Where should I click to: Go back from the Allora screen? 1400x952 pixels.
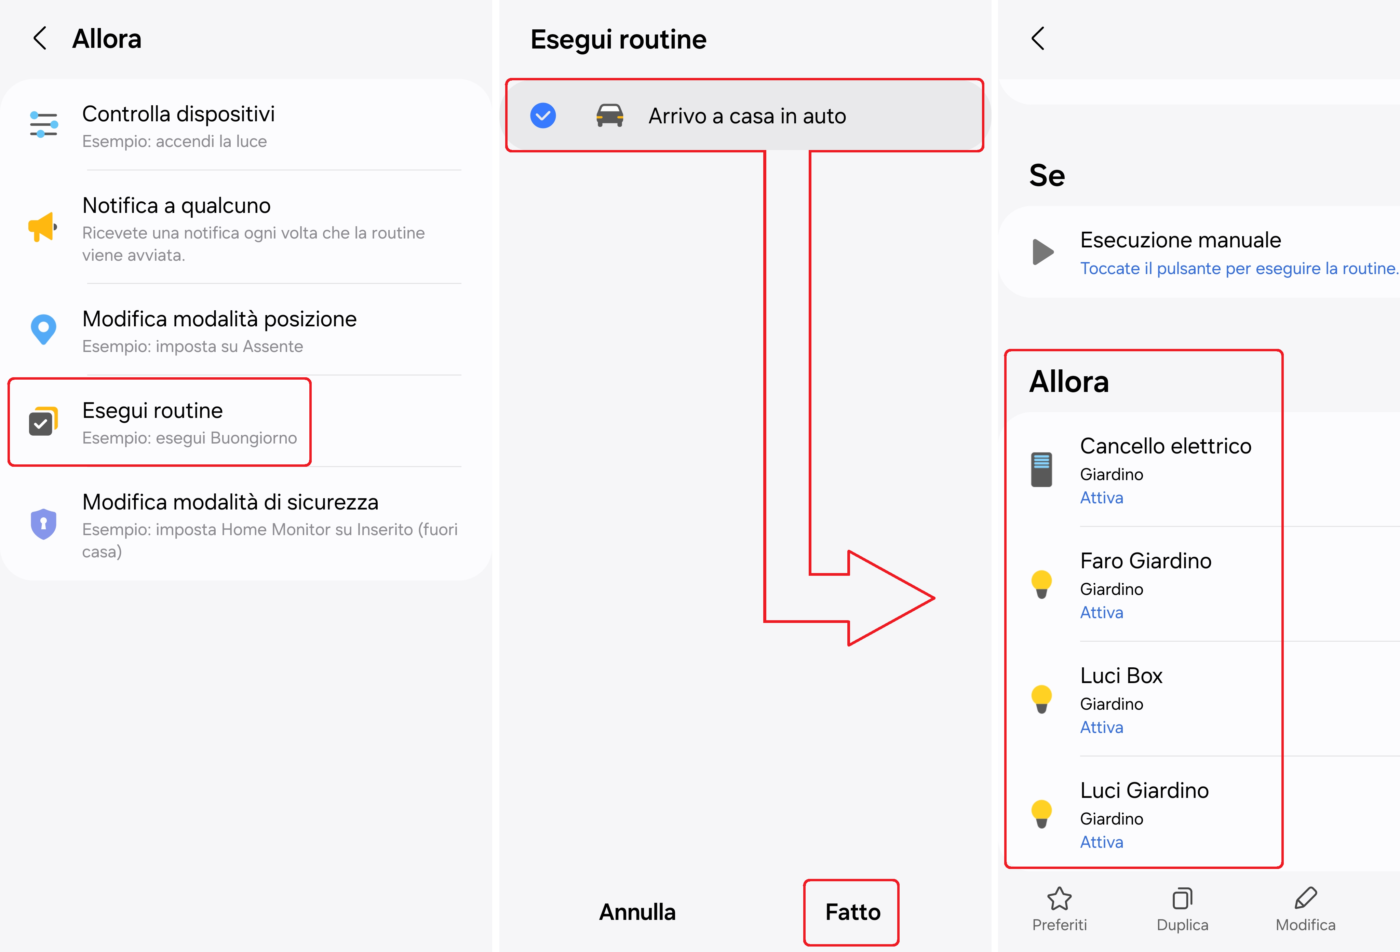40,39
